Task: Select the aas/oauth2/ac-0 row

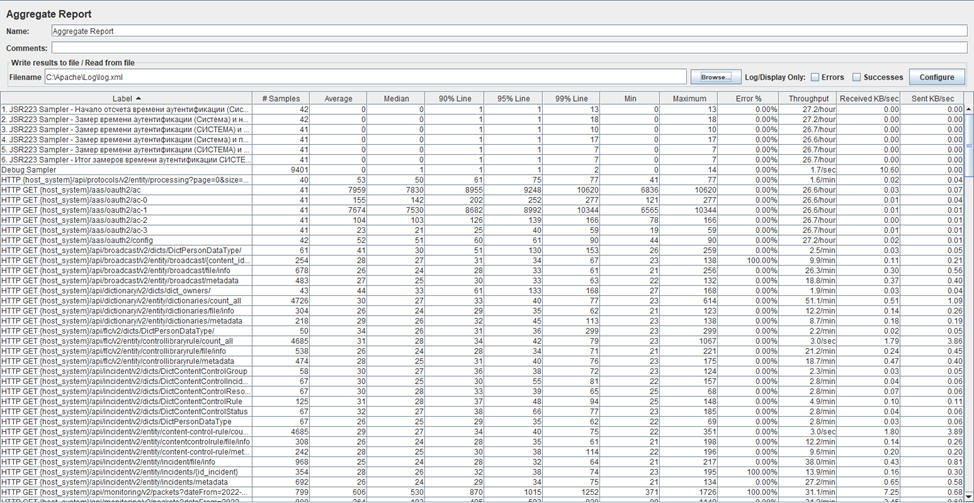Action: 483,200
